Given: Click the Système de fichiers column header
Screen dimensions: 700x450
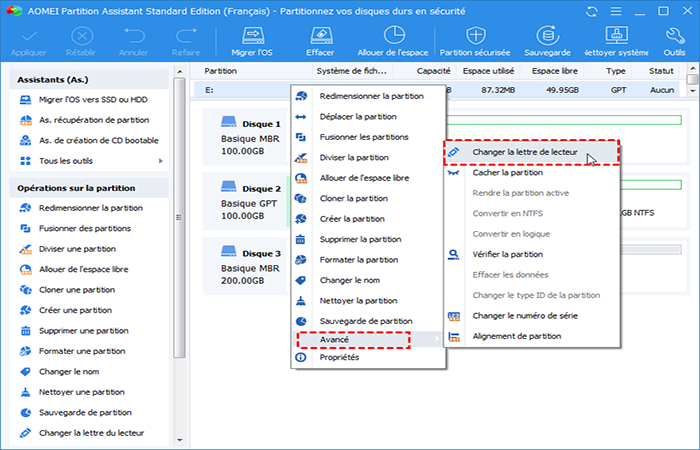Looking at the screenshot, I should [x=350, y=71].
